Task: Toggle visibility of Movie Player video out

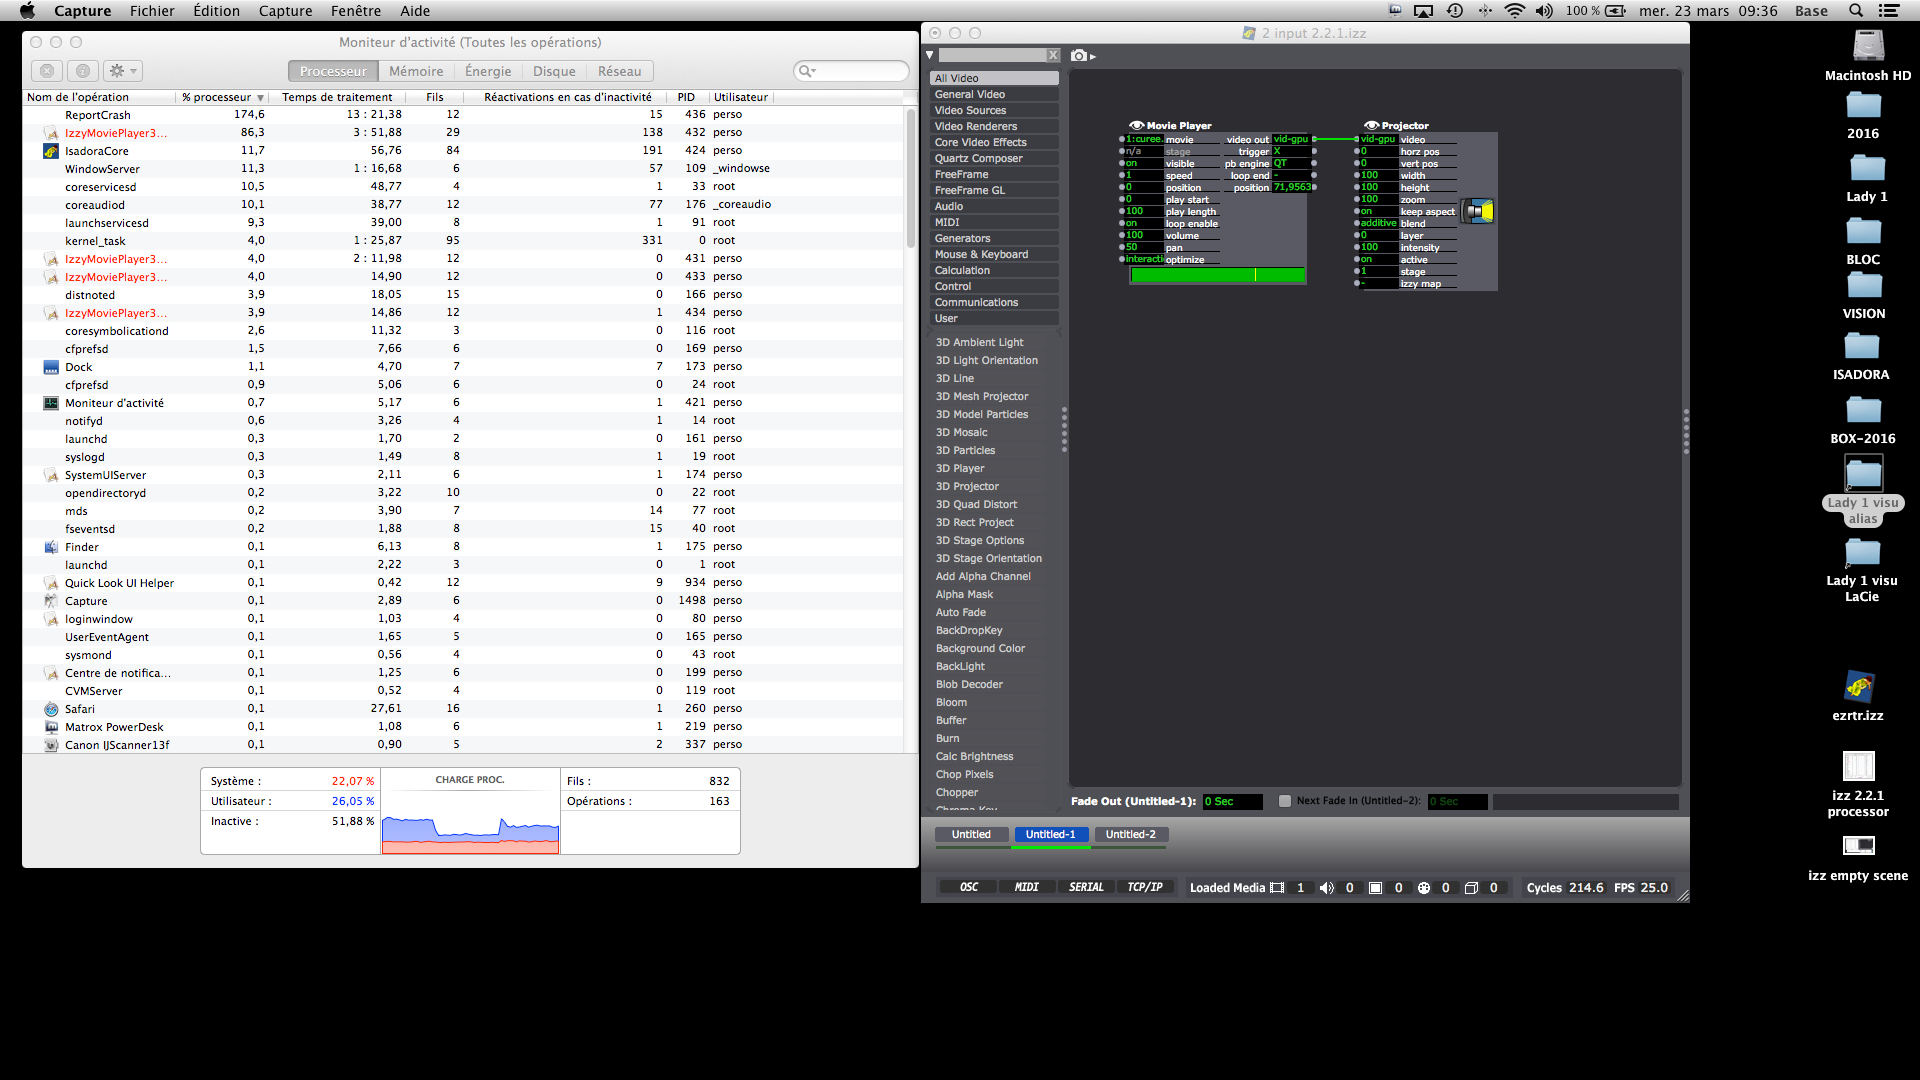Action: click(1317, 138)
